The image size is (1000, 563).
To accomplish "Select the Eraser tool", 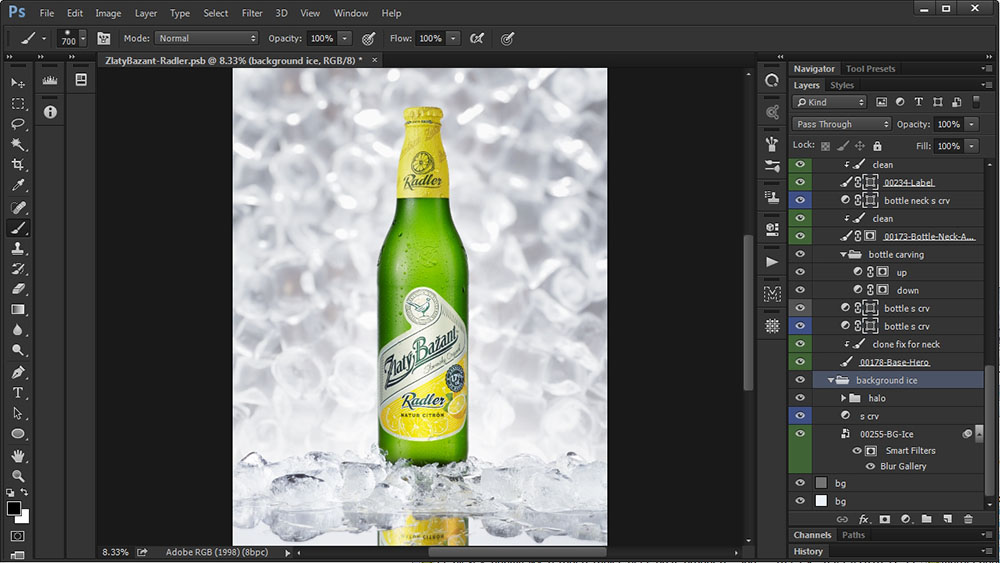I will tap(18, 289).
